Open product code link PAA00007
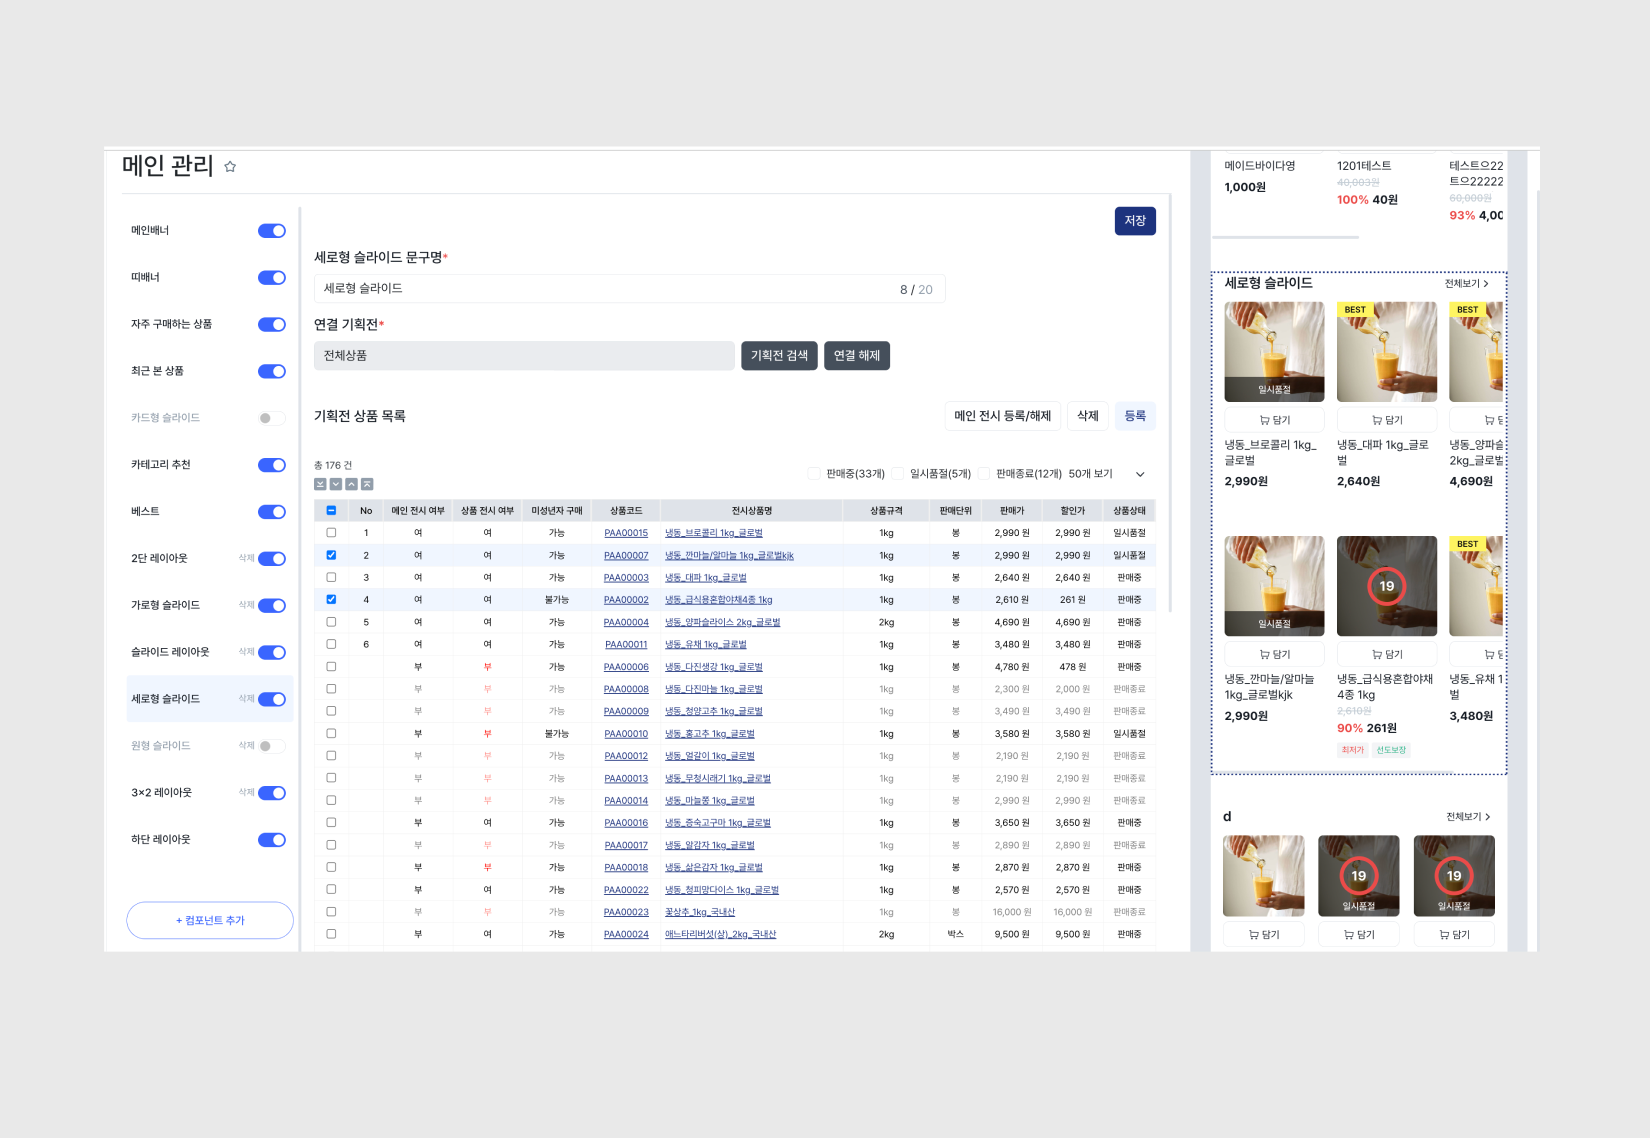 pyautogui.click(x=626, y=556)
